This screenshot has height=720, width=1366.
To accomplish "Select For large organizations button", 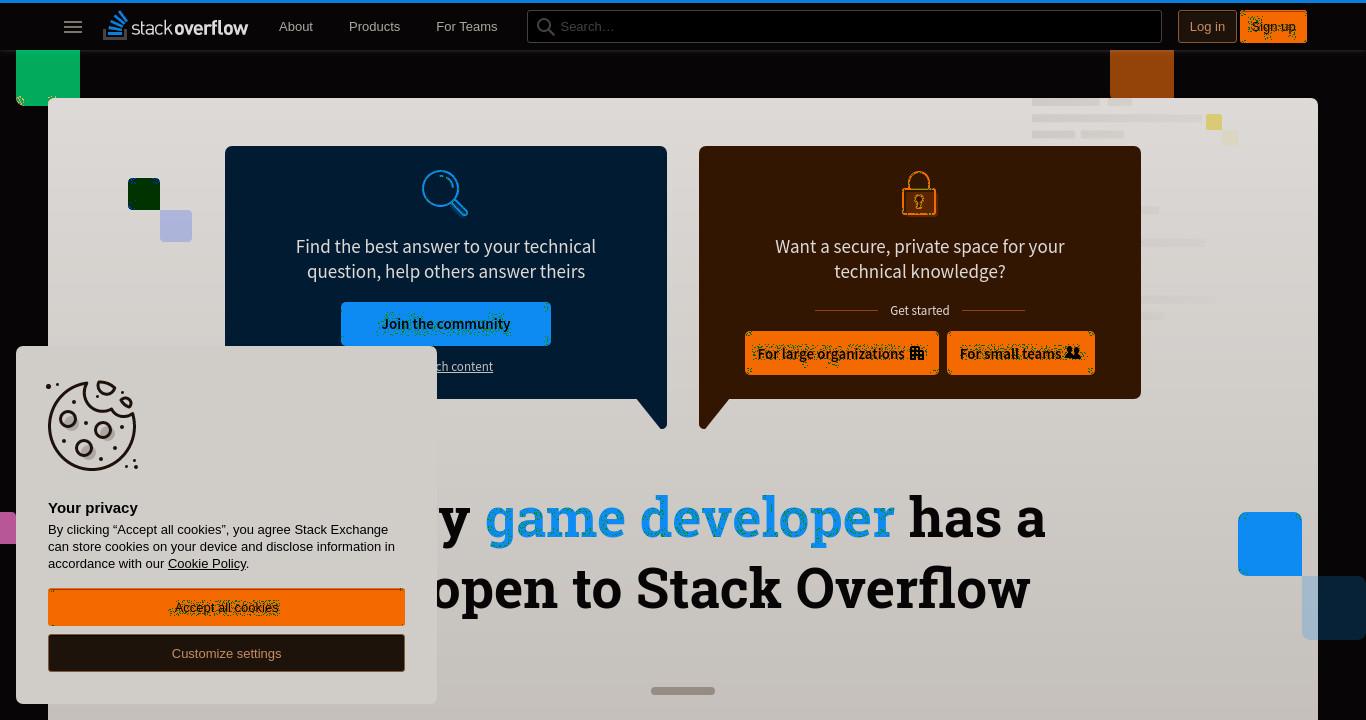I will click(x=842, y=353).
